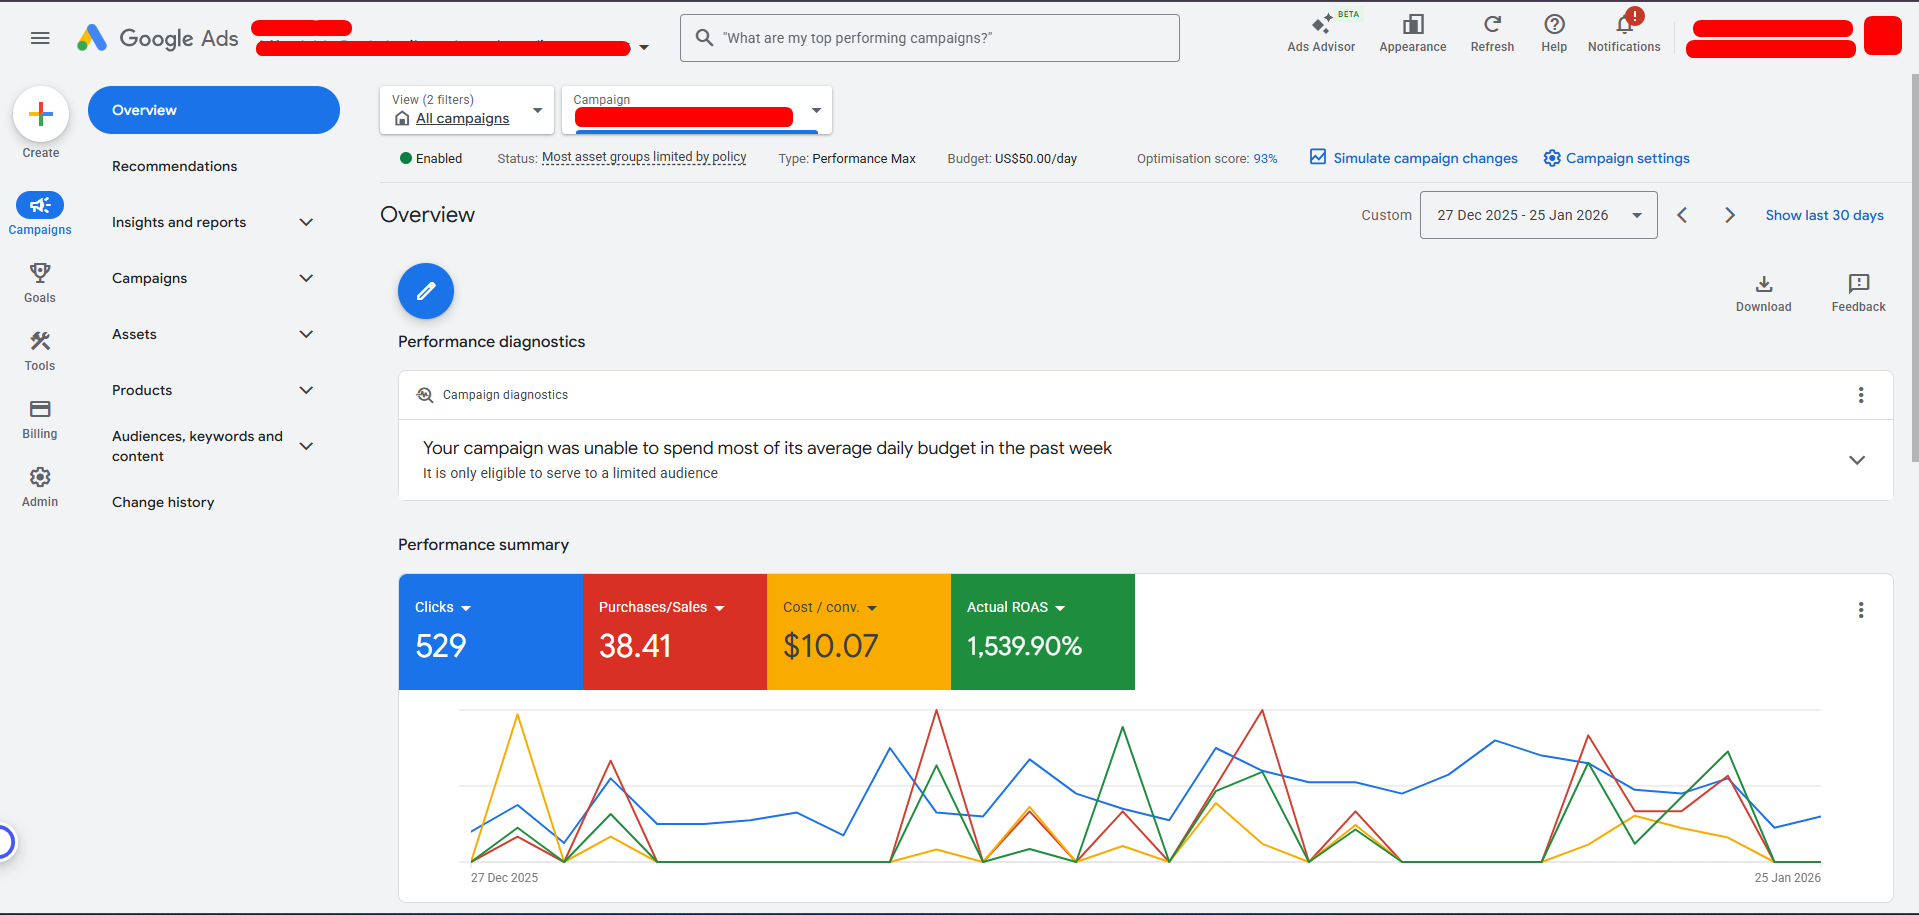The width and height of the screenshot is (1919, 915).
Task: Open Admin in the left rail
Action: point(40,486)
